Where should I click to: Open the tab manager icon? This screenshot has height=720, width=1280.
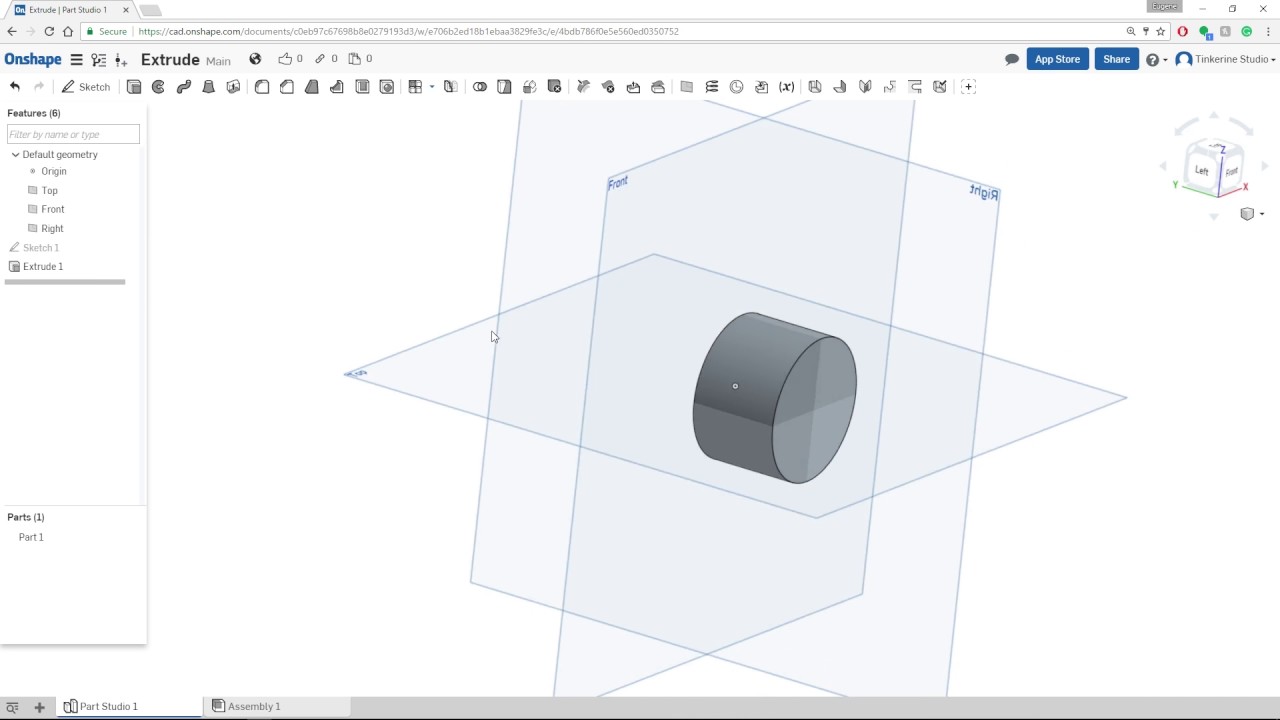12,707
